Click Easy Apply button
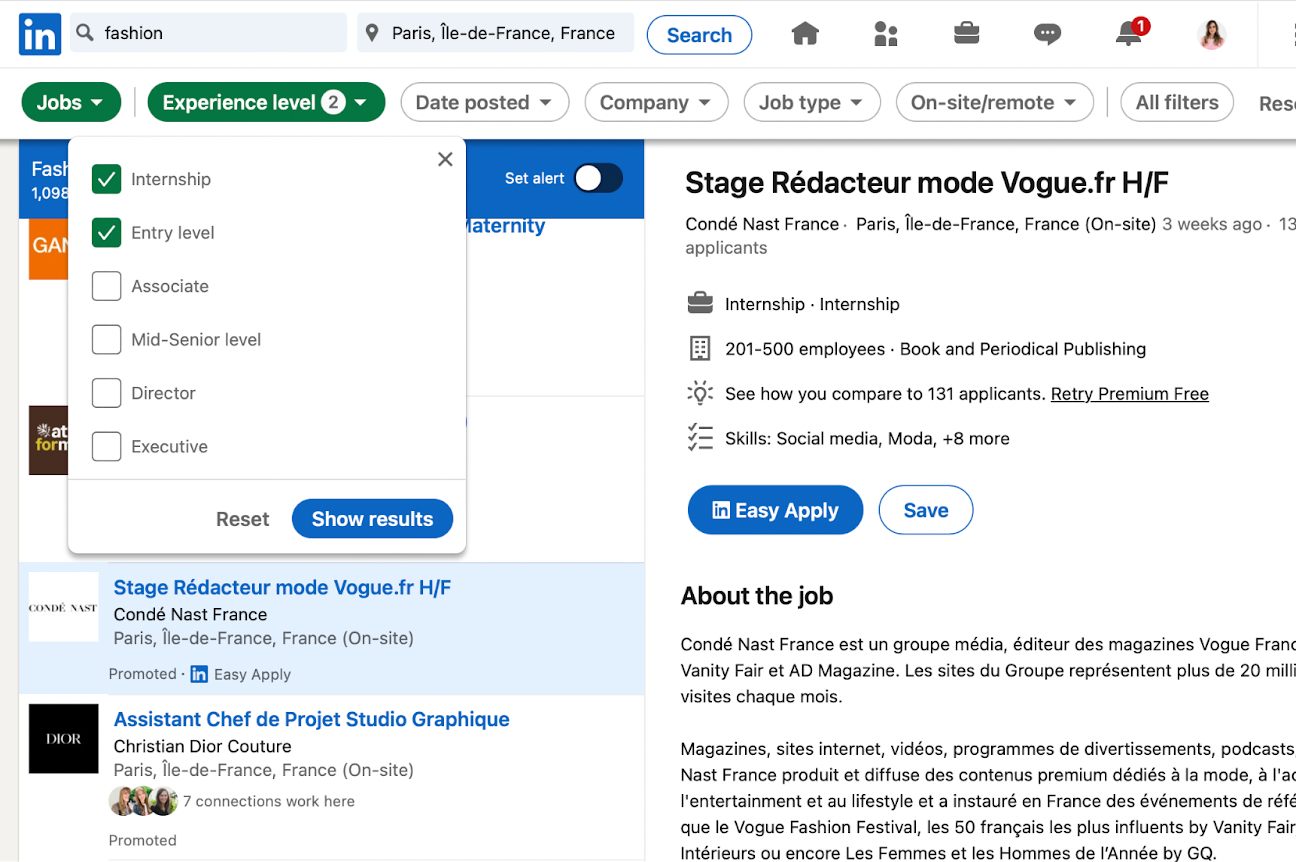 pyautogui.click(x=775, y=510)
